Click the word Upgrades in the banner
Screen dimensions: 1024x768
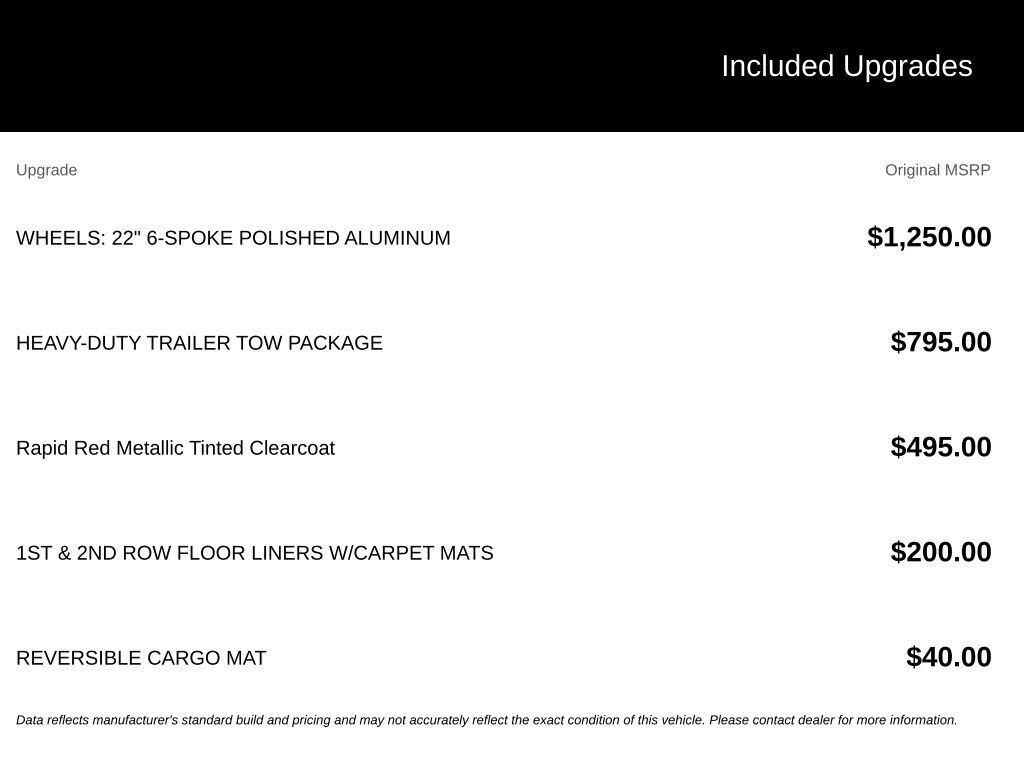(x=908, y=67)
